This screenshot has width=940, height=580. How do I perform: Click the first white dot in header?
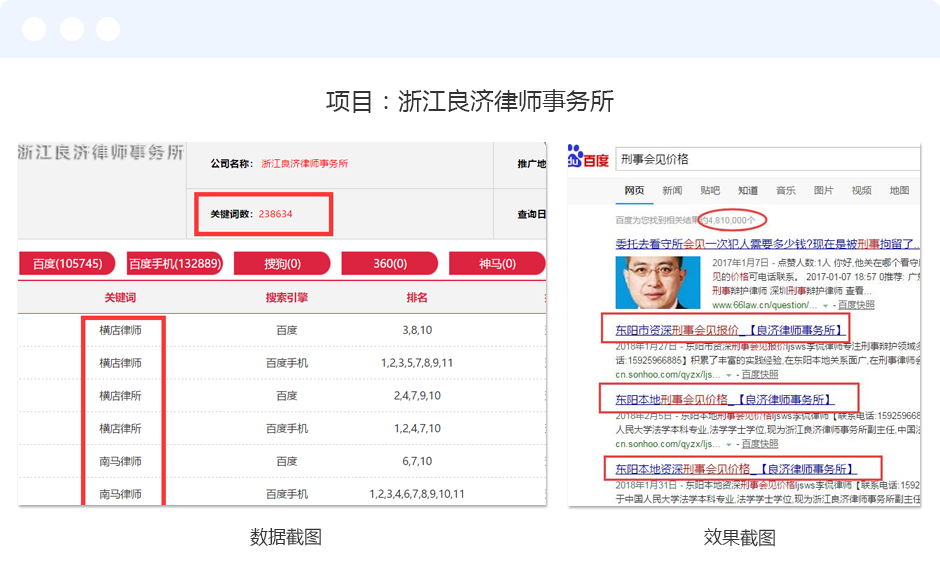(x=34, y=29)
